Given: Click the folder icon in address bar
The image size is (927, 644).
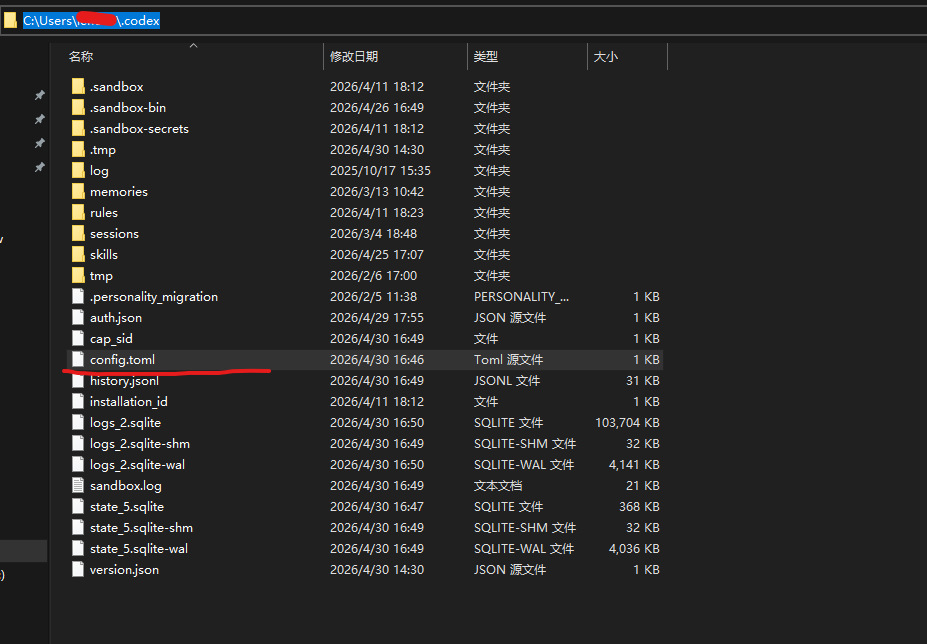Looking at the screenshot, I should pos(10,21).
